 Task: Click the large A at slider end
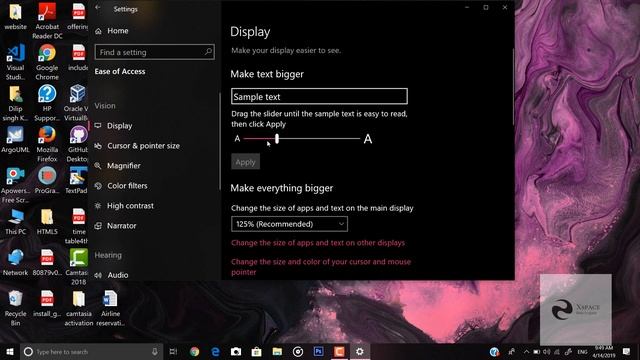[x=368, y=139]
